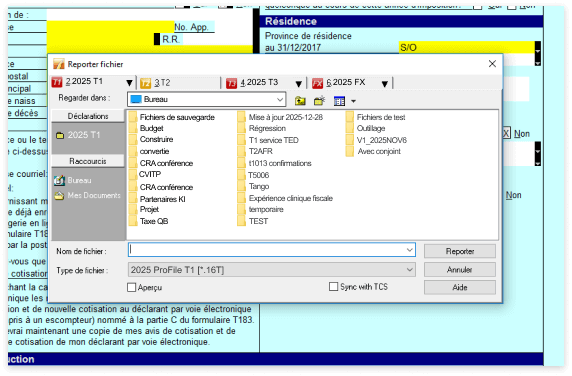This screenshot has height=376, width=572.
Task: Expand the 2025 FX tab dropdown arrow
Action: tap(384, 84)
